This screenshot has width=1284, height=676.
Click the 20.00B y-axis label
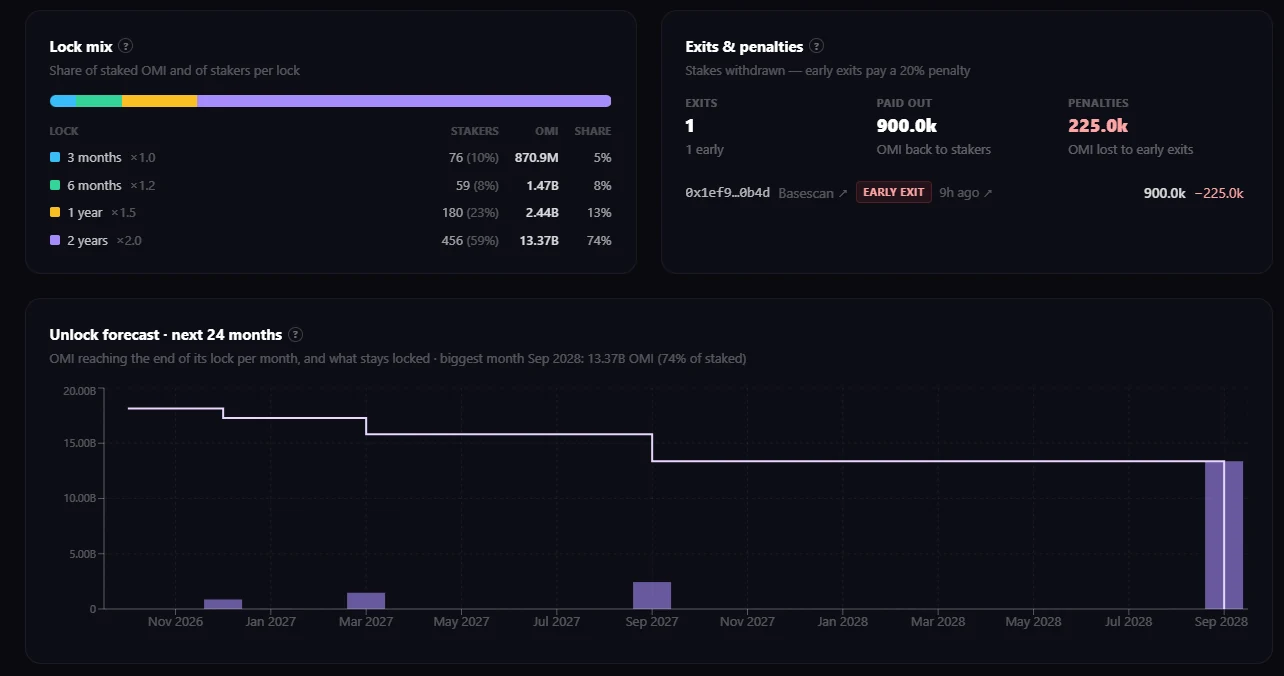coord(79,391)
